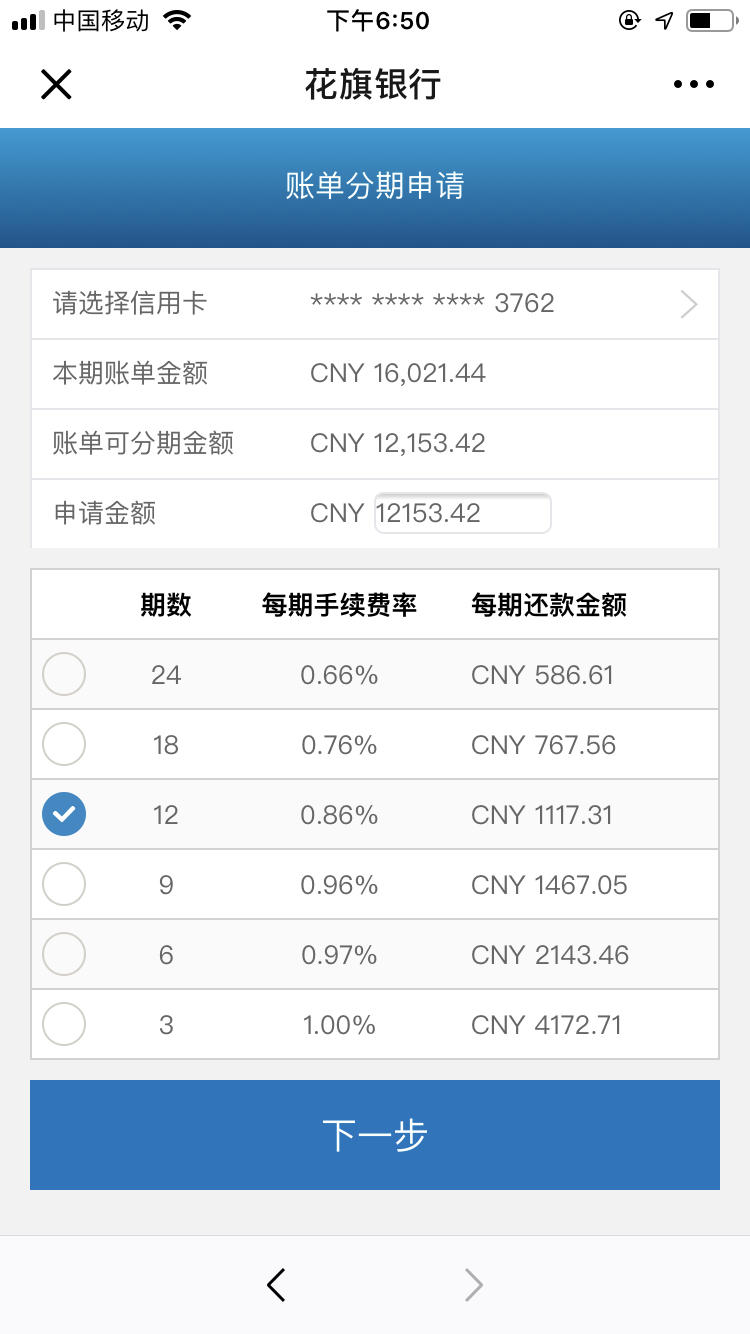The width and height of the screenshot is (750, 1334).
Task: Choose the 9 期 installment radio button
Action: pyautogui.click(x=64, y=884)
